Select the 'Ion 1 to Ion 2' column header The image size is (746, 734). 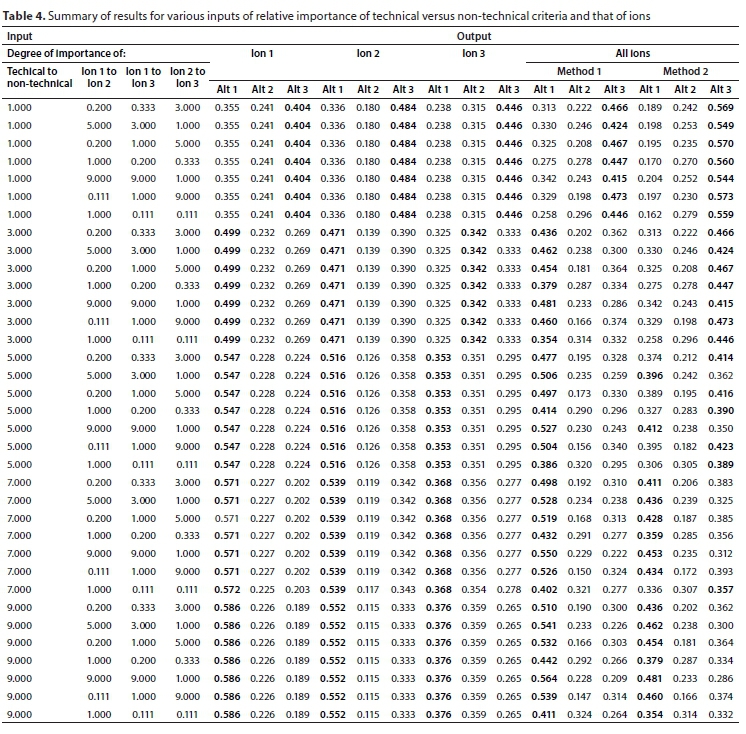pos(98,79)
